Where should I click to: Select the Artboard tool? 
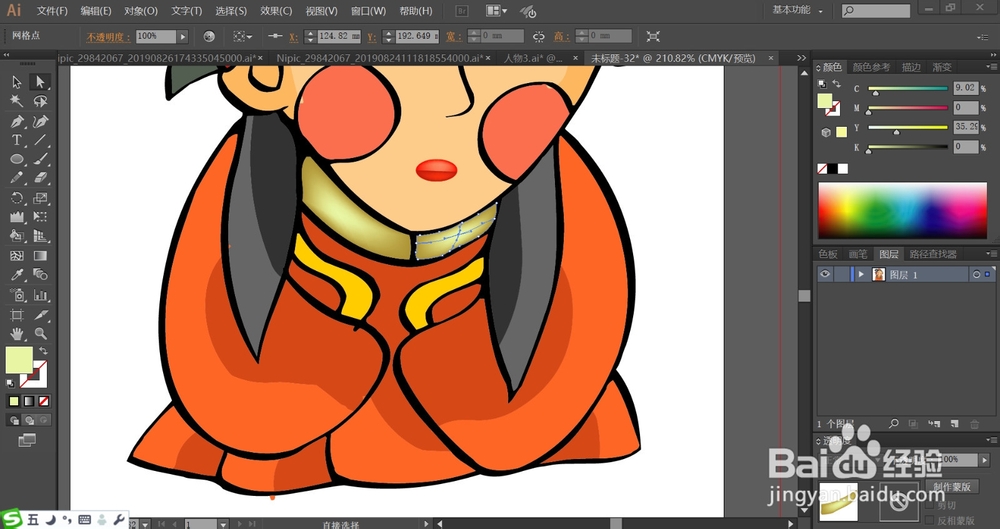(17, 315)
